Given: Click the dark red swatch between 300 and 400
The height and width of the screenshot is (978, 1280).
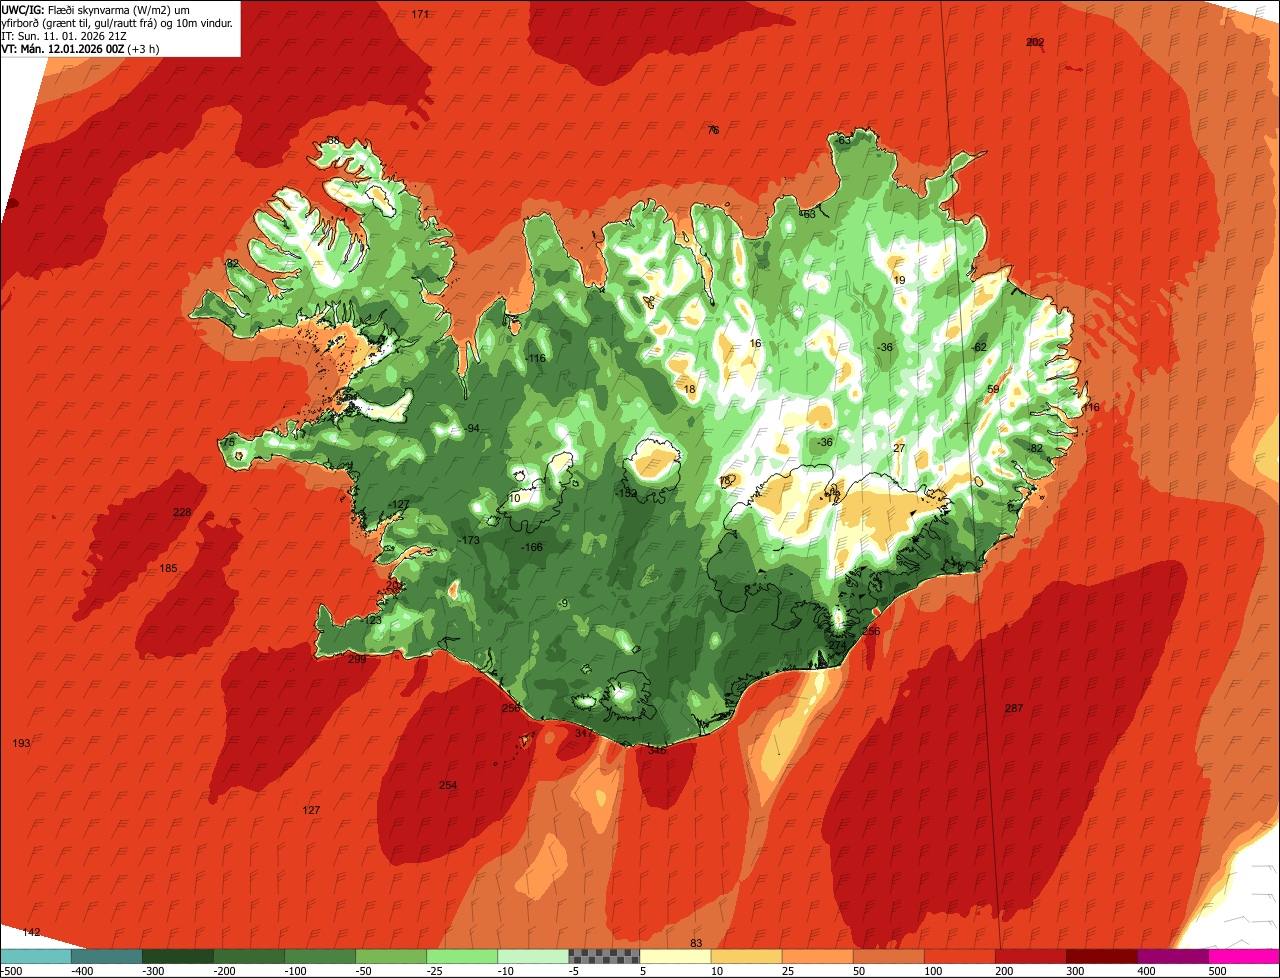Looking at the screenshot, I should (x=1101, y=956).
